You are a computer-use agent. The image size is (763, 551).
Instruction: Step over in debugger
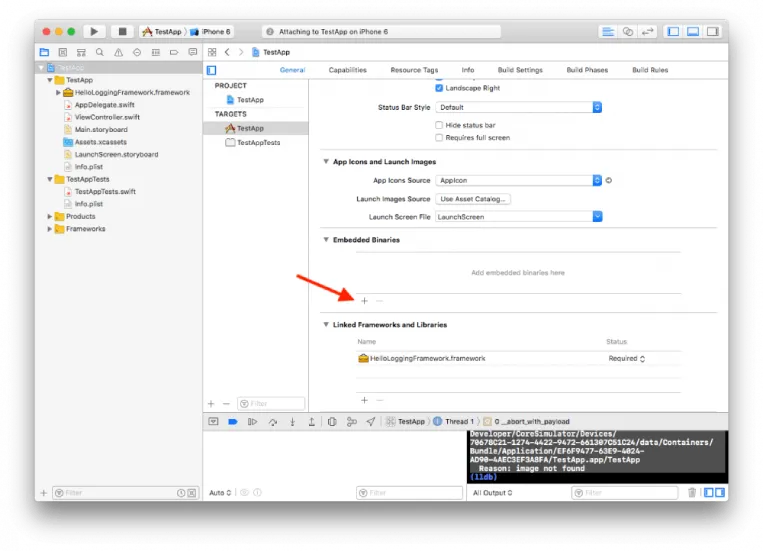point(273,422)
